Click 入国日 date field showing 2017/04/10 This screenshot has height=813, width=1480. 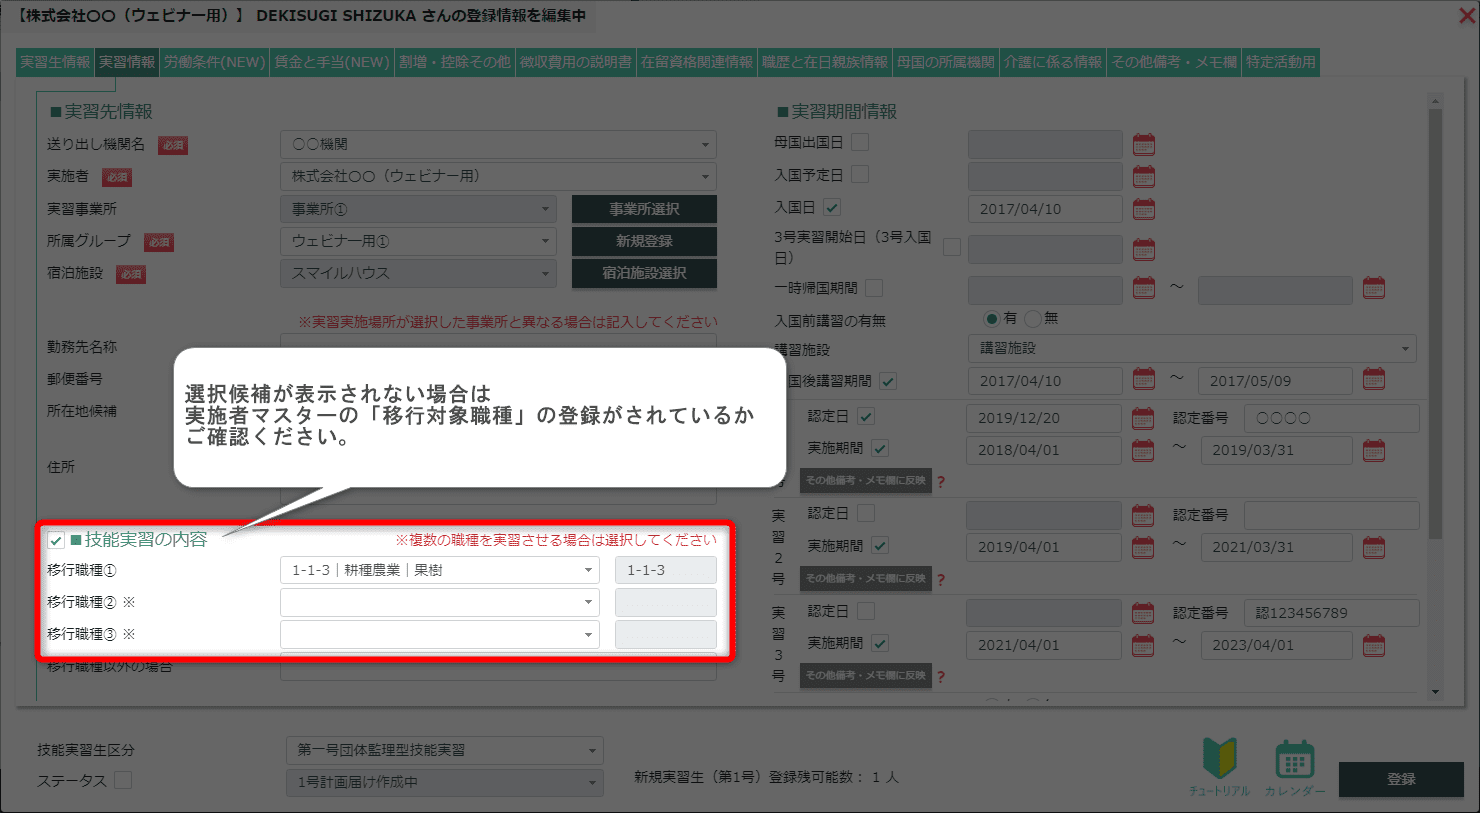[1045, 209]
